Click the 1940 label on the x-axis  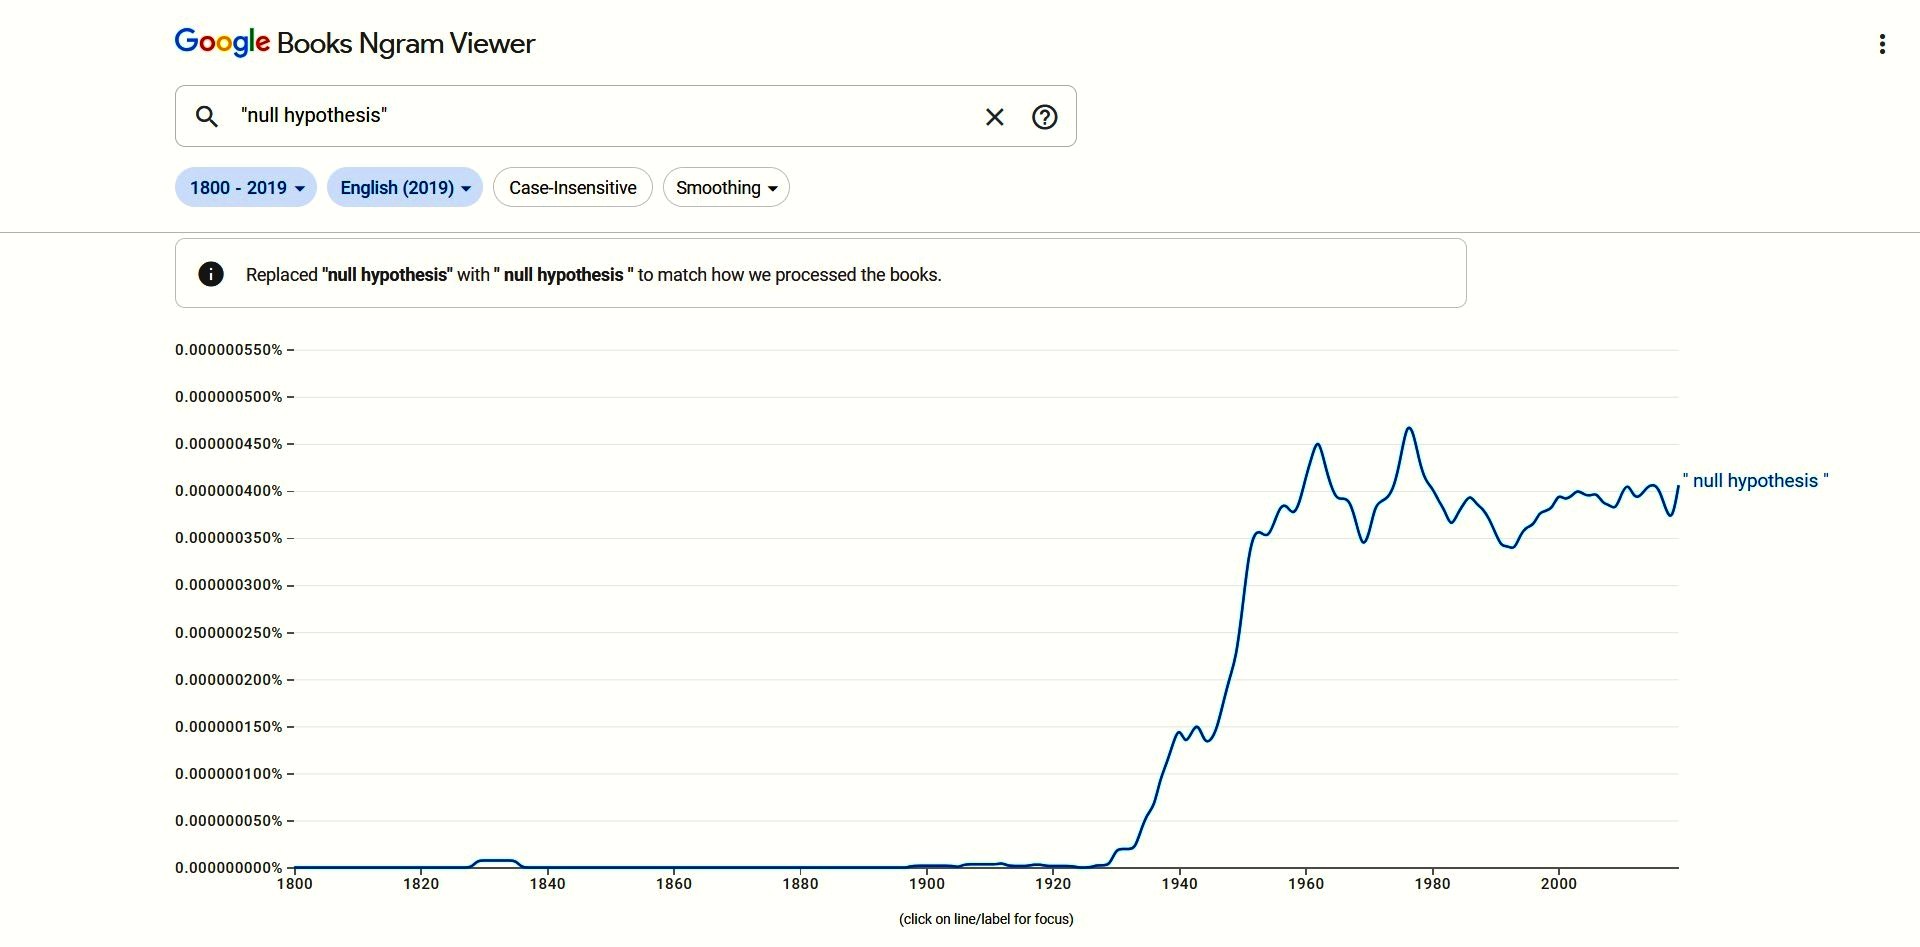pos(1179,884)
